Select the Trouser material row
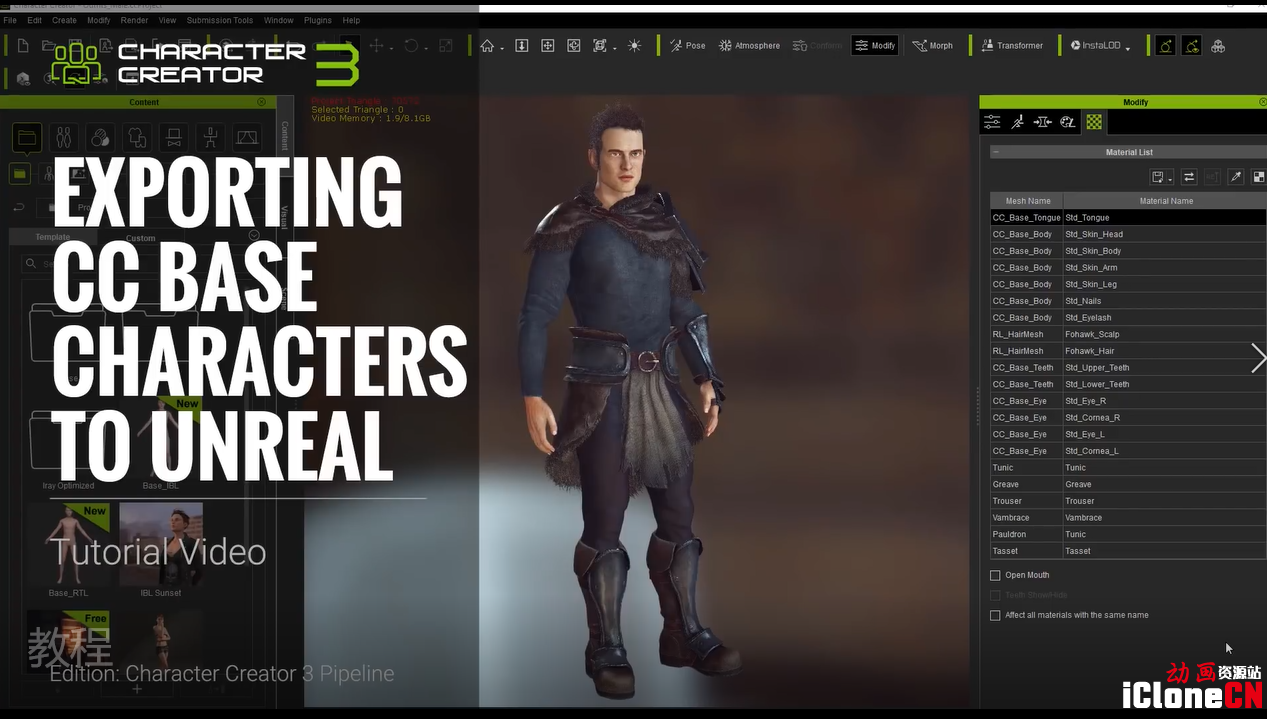This screenshot has height=719, width=1267. (1128, 501)
